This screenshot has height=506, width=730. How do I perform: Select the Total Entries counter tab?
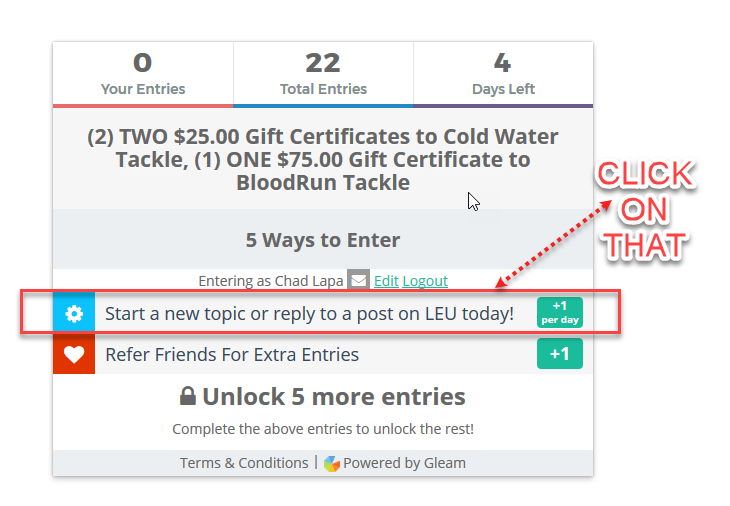click(323, 74)
